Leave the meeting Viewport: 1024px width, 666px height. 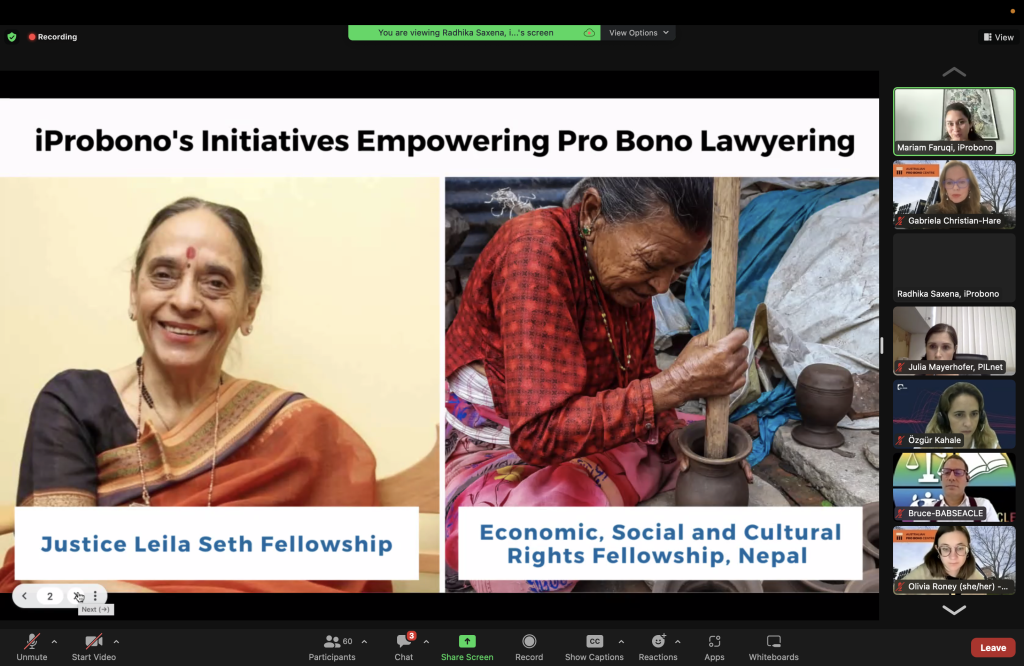point(993,648)
